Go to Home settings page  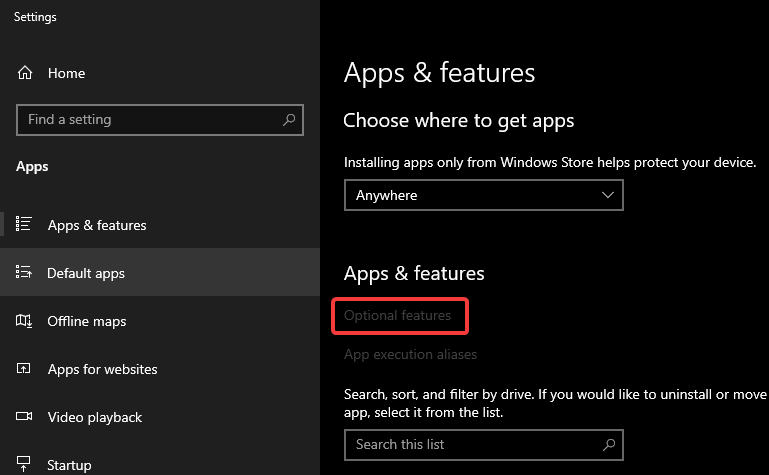pos(66,73)
